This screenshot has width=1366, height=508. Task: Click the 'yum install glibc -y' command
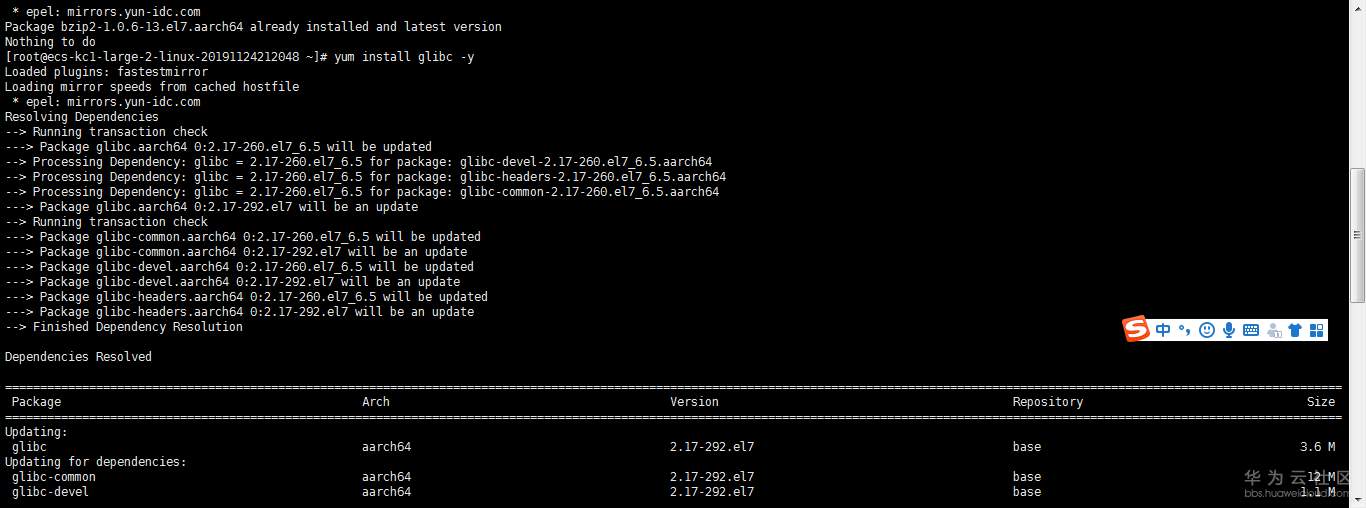[404, 57]
